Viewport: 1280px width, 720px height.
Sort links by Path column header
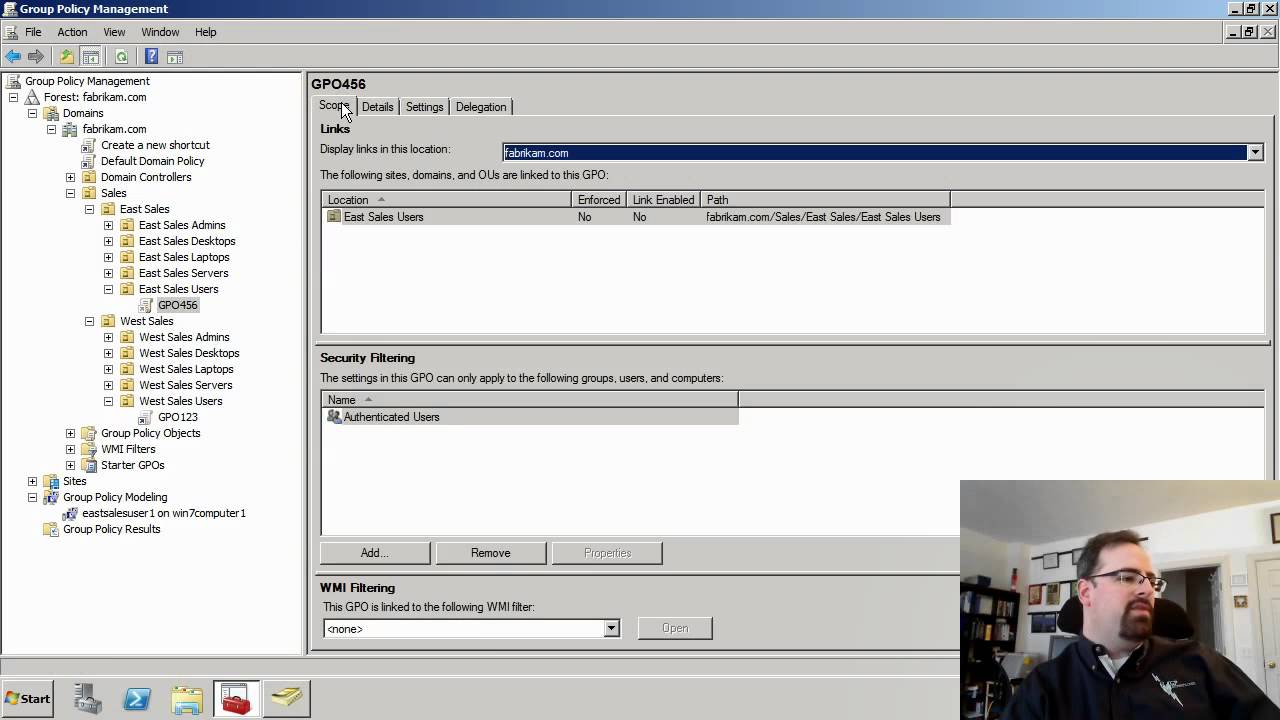[x=825, y=200]
